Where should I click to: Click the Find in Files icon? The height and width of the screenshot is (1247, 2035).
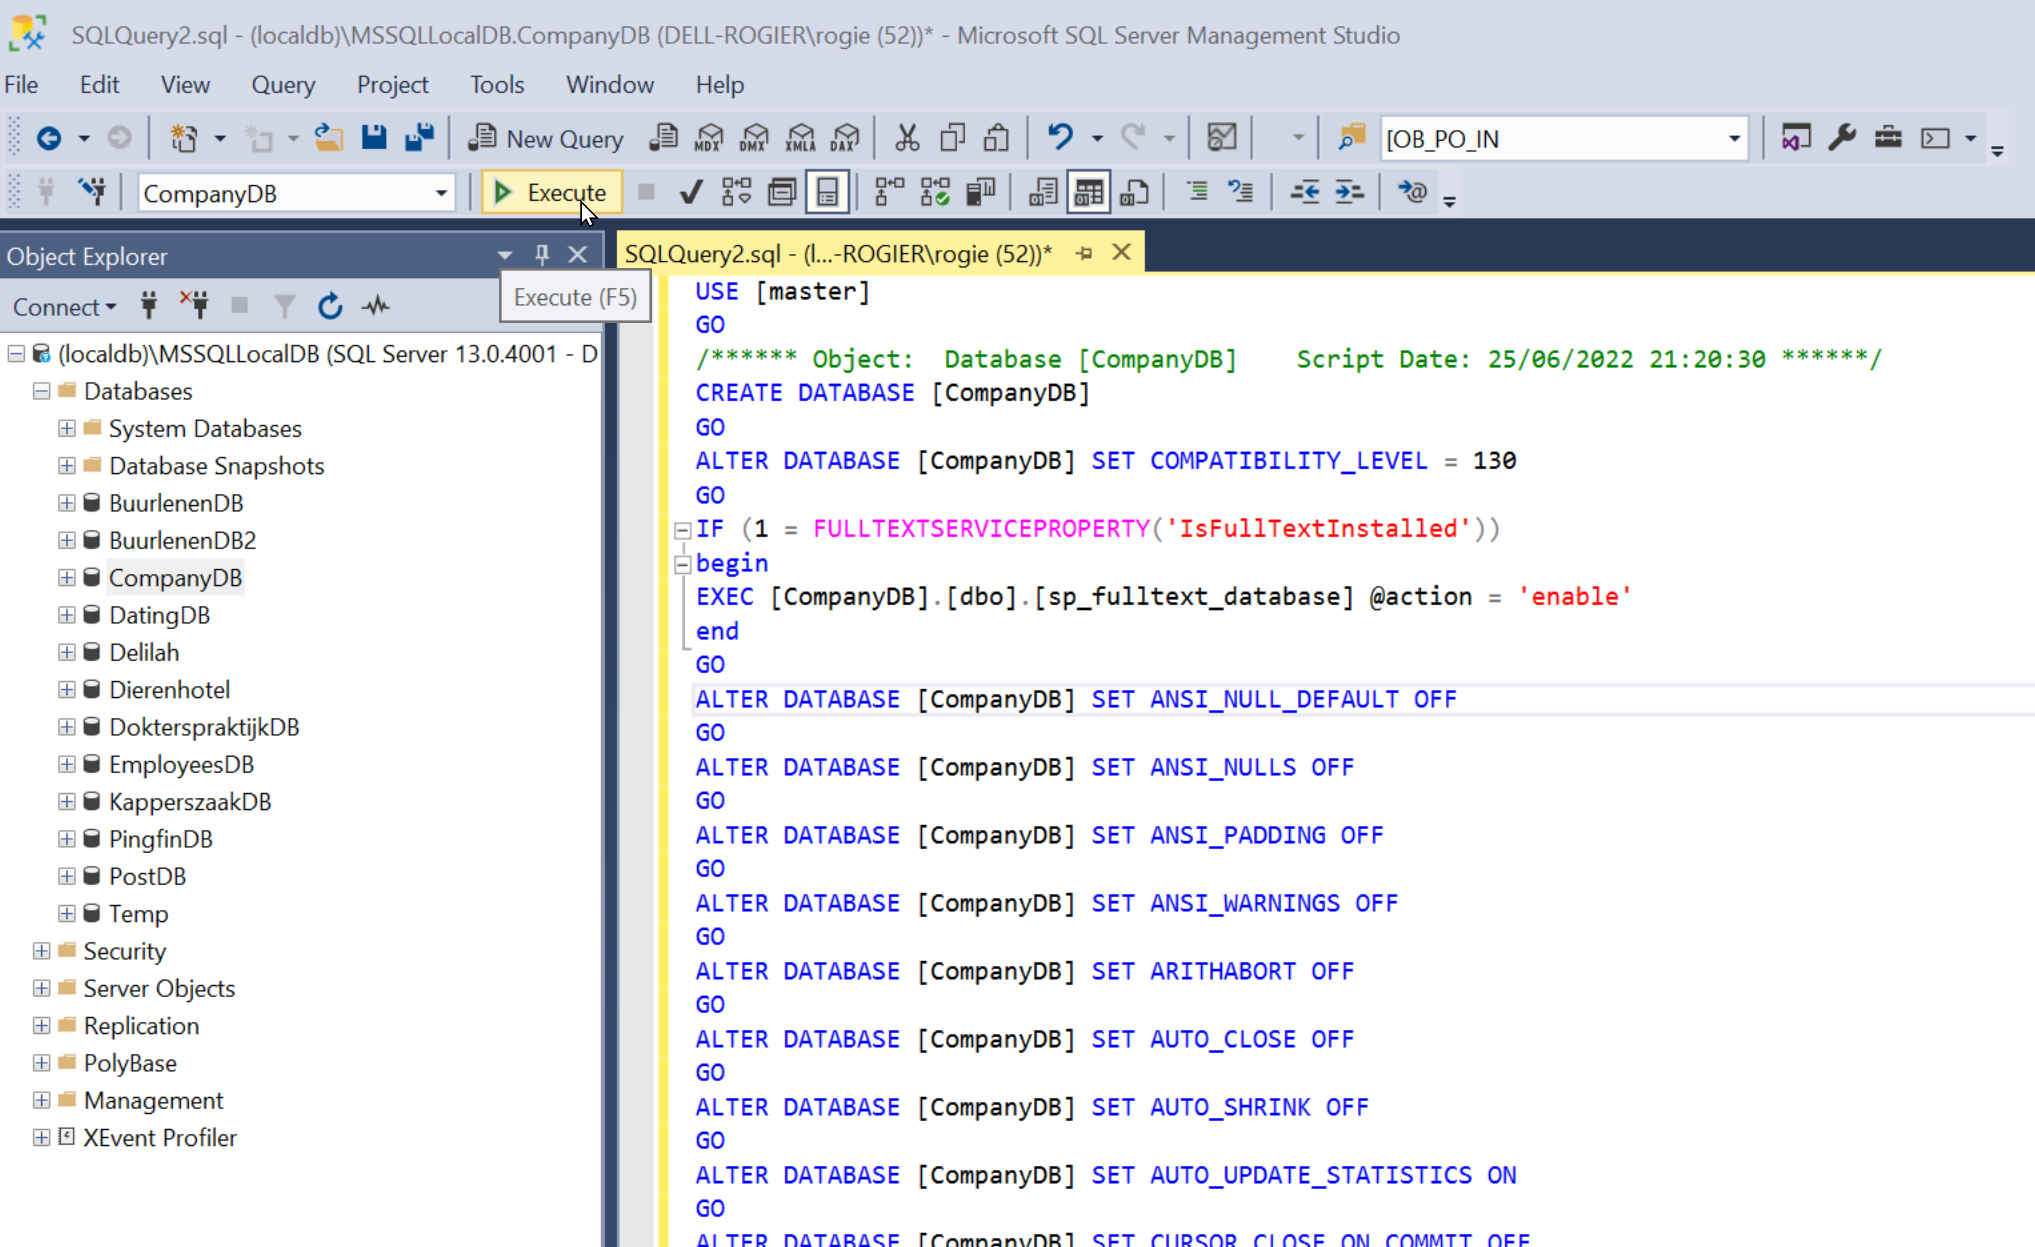click(1351, 138)
